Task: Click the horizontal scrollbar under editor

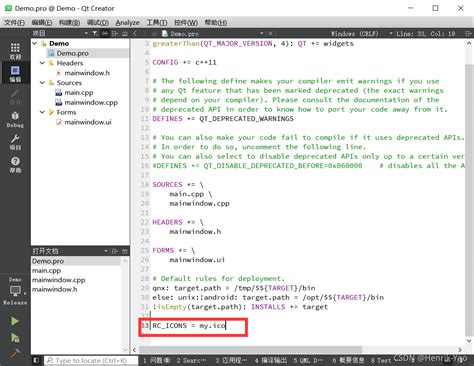Action: pyautogui.click(x=250, y=350)
